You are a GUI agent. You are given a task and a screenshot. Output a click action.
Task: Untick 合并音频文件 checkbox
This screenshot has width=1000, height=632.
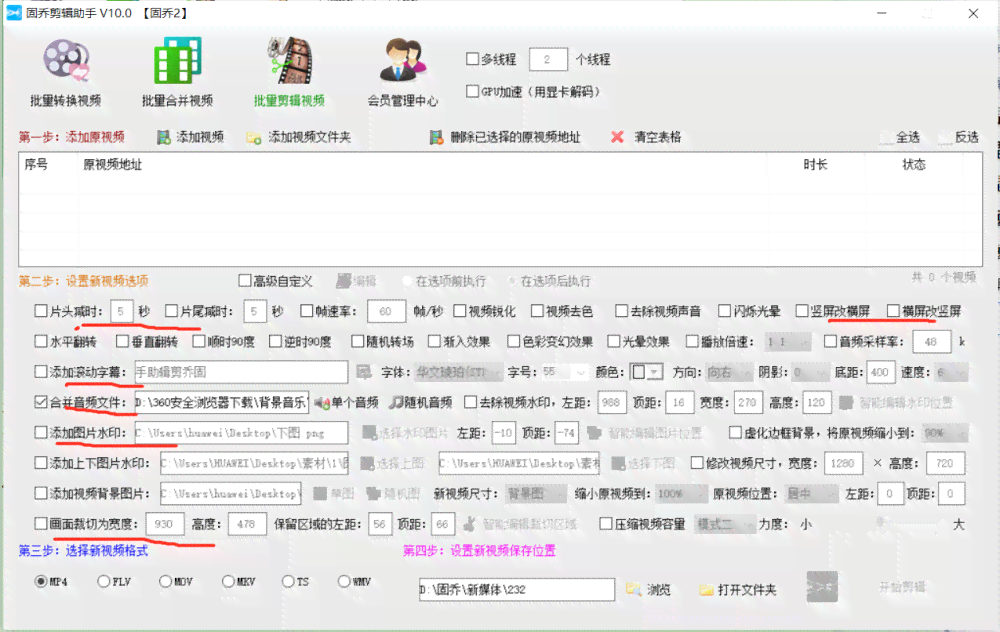pyautogui.click(x=41, y=402)
